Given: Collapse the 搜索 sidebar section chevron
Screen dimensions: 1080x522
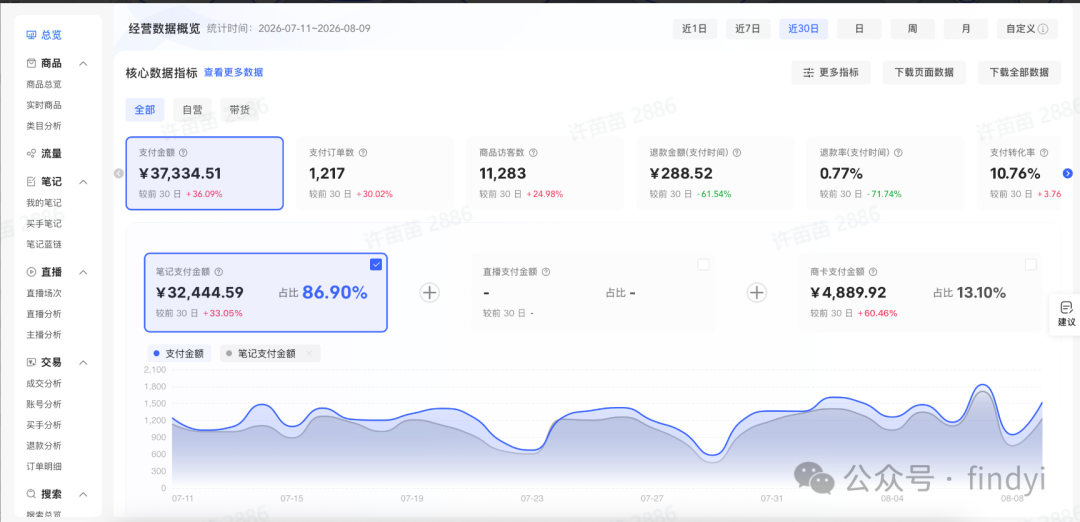Looking at the screenshot, I should [83, 494].
